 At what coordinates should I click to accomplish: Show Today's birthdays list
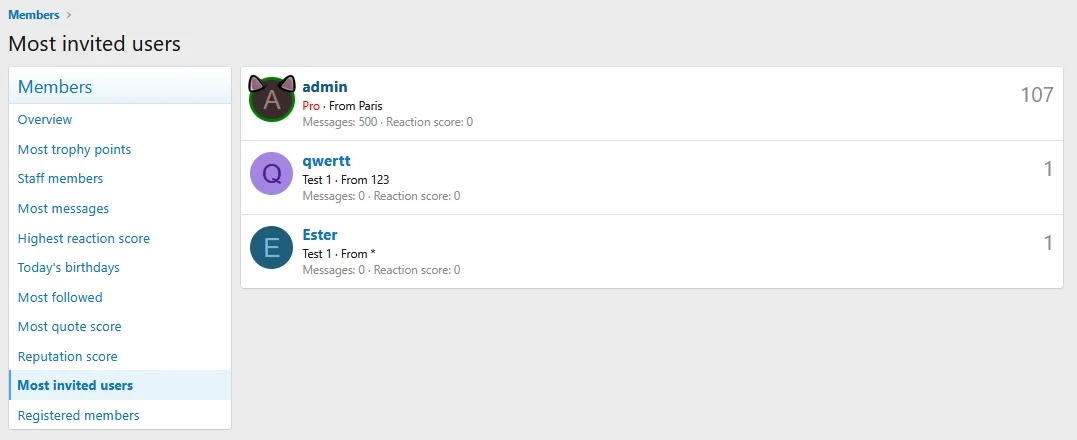coord(68,268)
